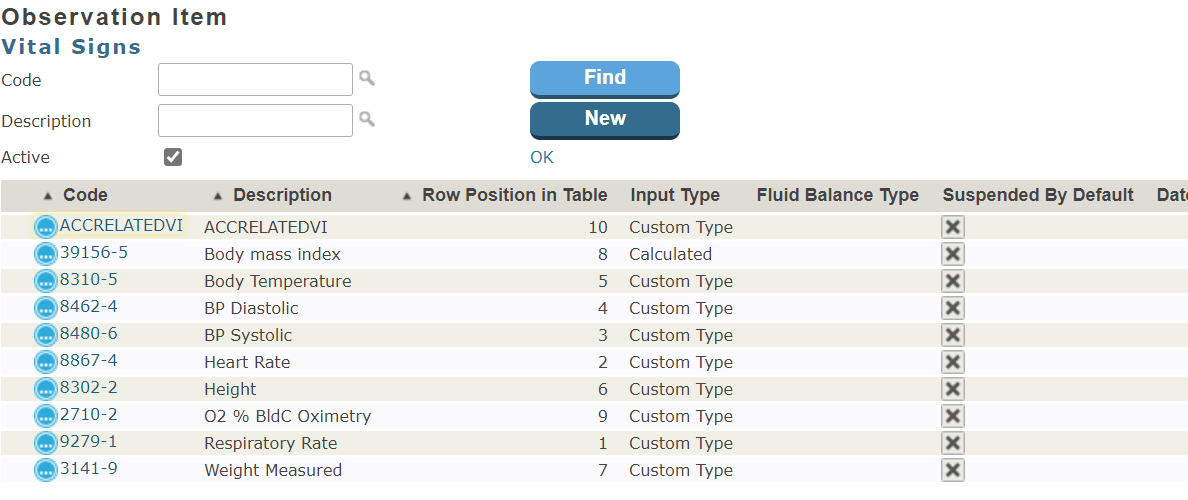Click the Fluid Balance Type column header
Viewport: 1188px width, 500px height.
837,195
